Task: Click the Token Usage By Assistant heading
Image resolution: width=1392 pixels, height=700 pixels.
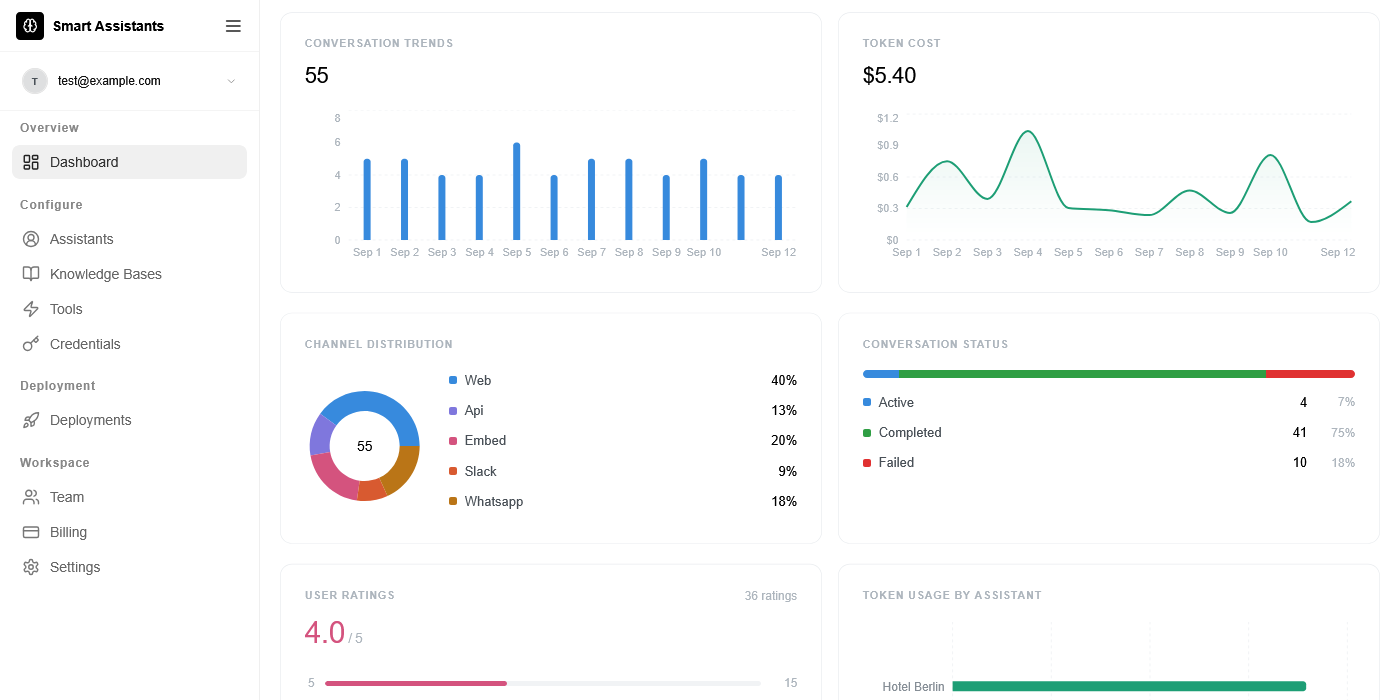Action: click(952, 595)
